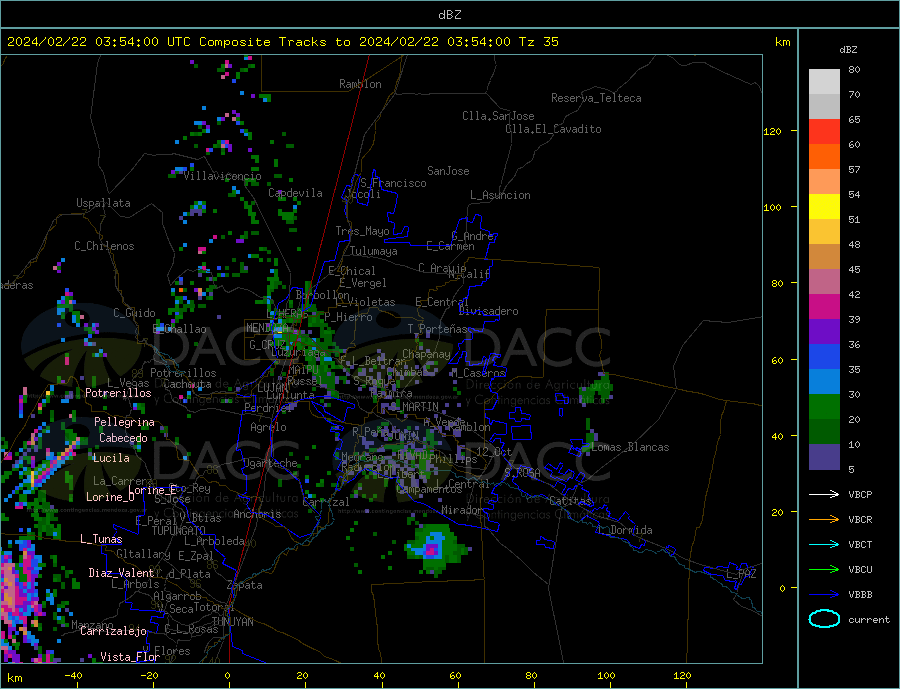Click the 'Divisadero' map label
Screen dimensions: 900x689
488,311
